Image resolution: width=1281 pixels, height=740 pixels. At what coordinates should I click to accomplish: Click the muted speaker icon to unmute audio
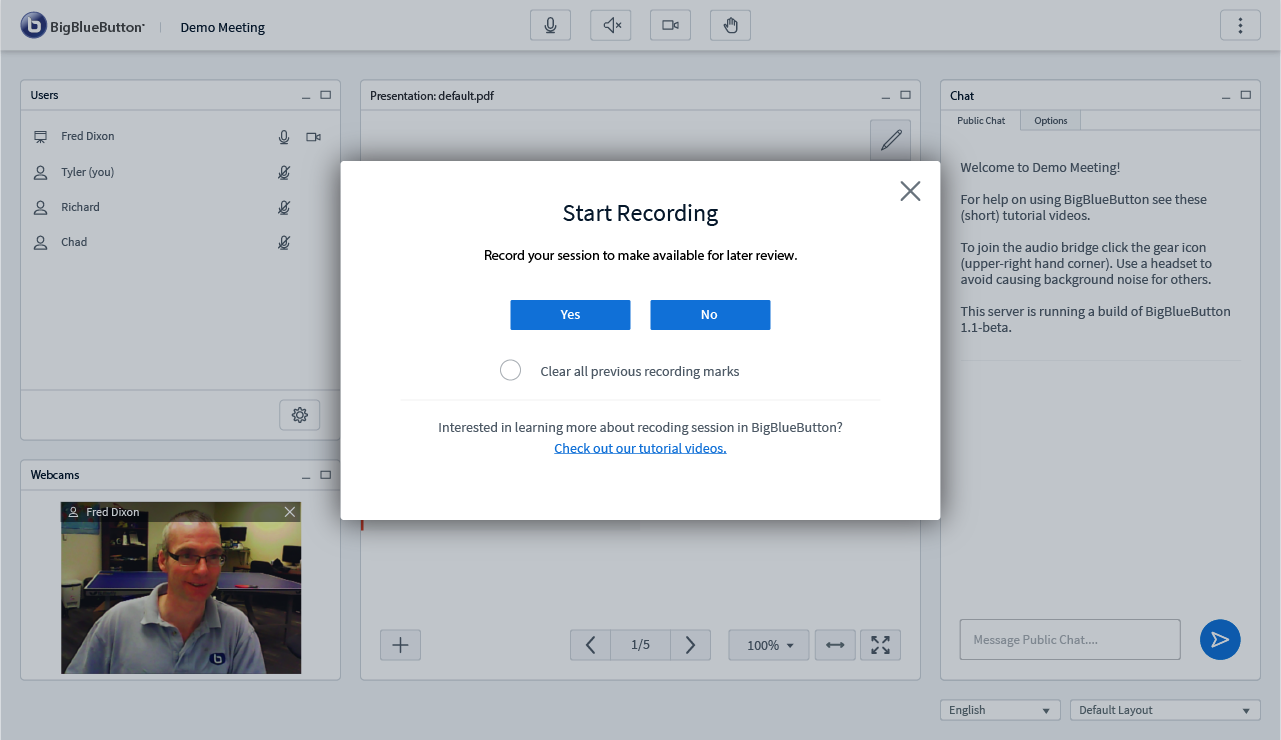point(610,25)
